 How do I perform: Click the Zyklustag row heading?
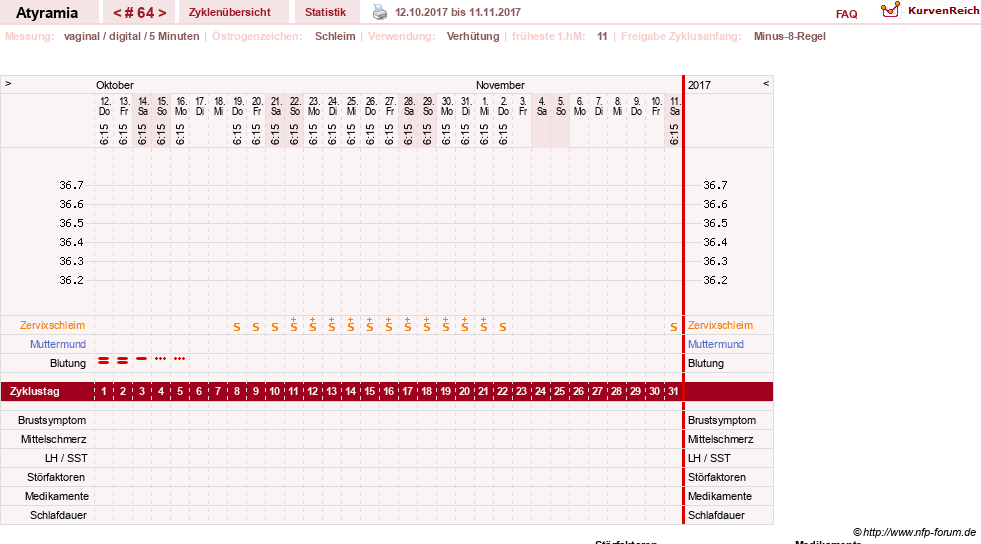34,391
